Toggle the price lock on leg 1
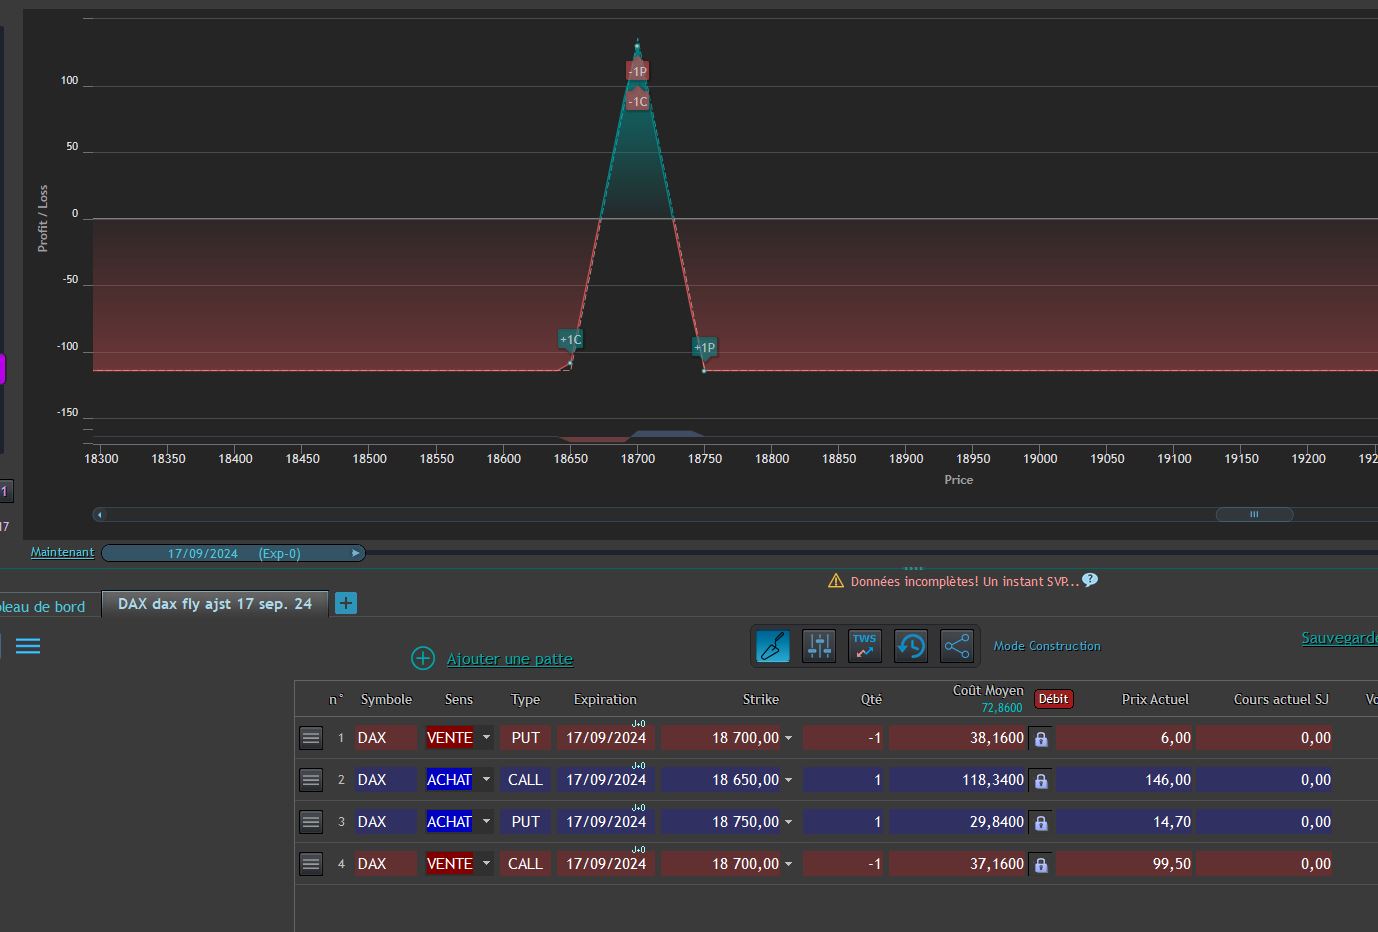This screenshot has width=1378, height=932. tap(1041, 738)
